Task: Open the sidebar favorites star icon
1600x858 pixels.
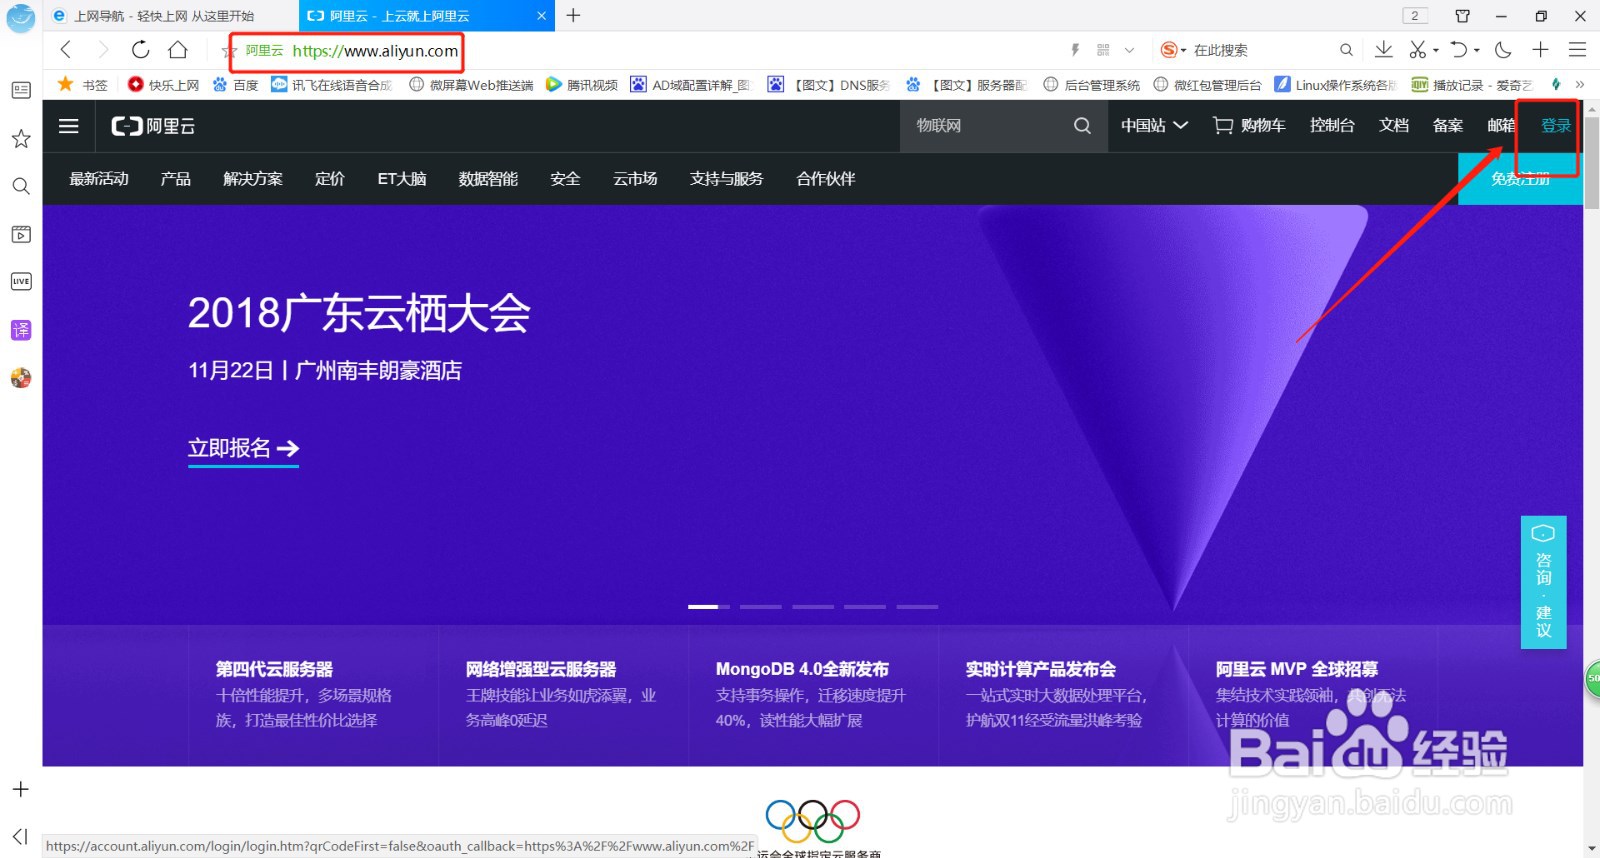Action: 21,138
